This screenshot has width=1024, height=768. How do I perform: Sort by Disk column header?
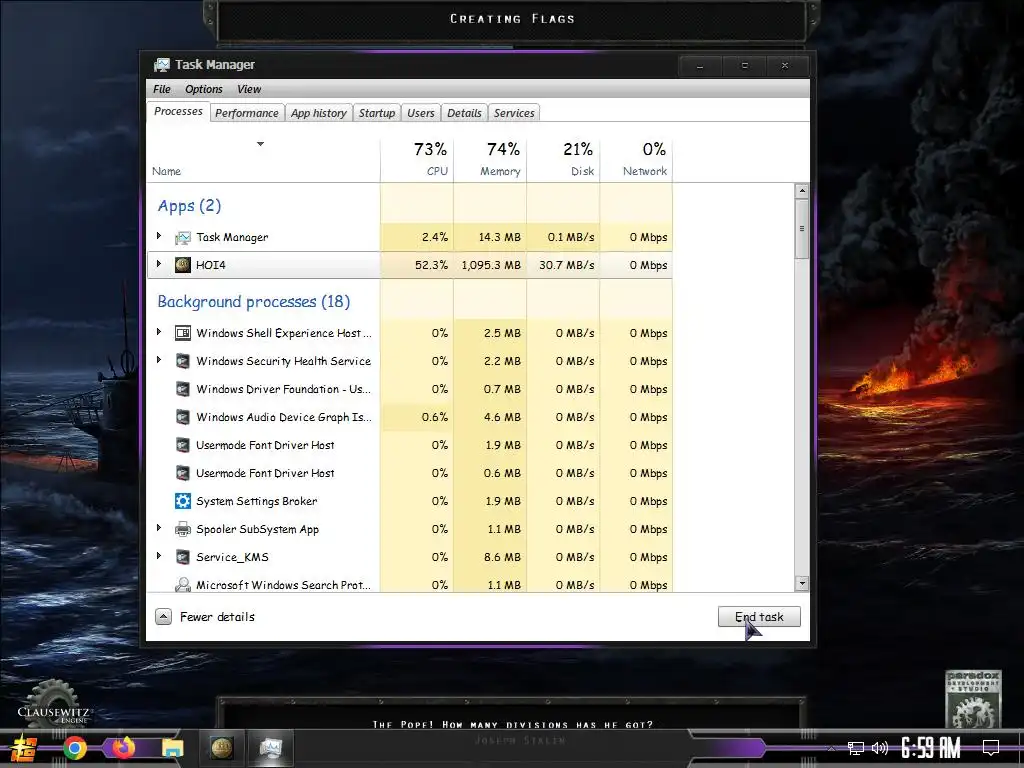pos(564,159)
